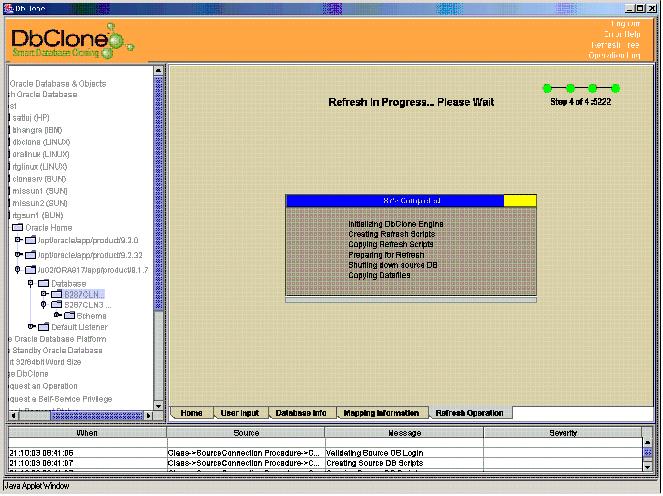The image size is (663, 496).
Task: Click the Schema folder icon
Action: [x=69, y=315]
